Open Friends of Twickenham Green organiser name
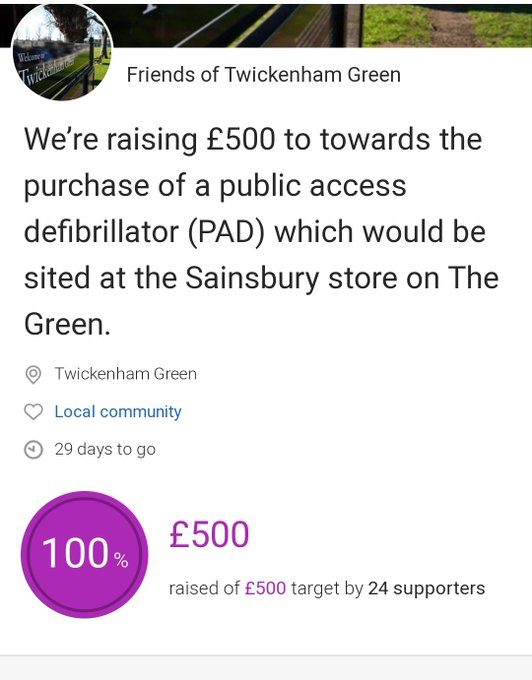532x680 pixels. 264,75
